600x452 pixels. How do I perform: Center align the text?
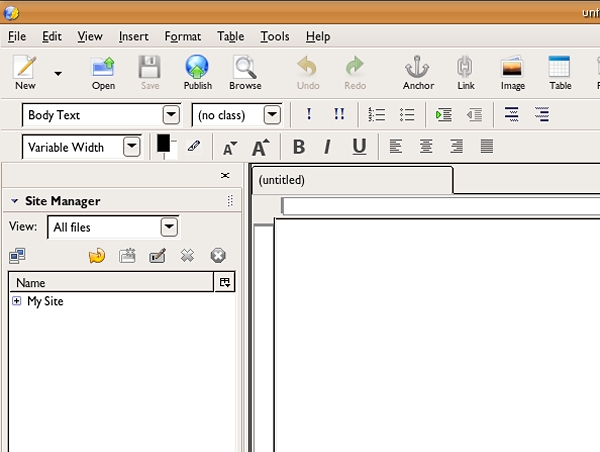point(426,147)
